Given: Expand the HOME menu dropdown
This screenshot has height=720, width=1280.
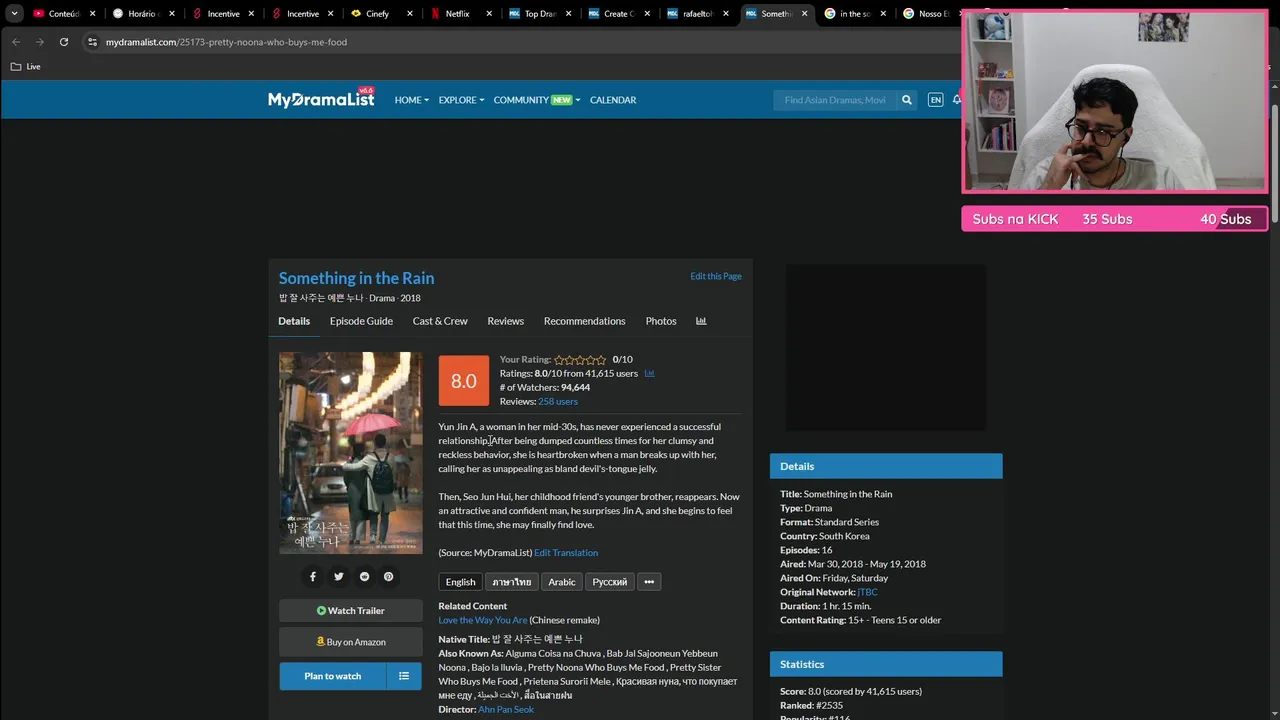Looking at the screenshot, I should click(x=411, y=100).
